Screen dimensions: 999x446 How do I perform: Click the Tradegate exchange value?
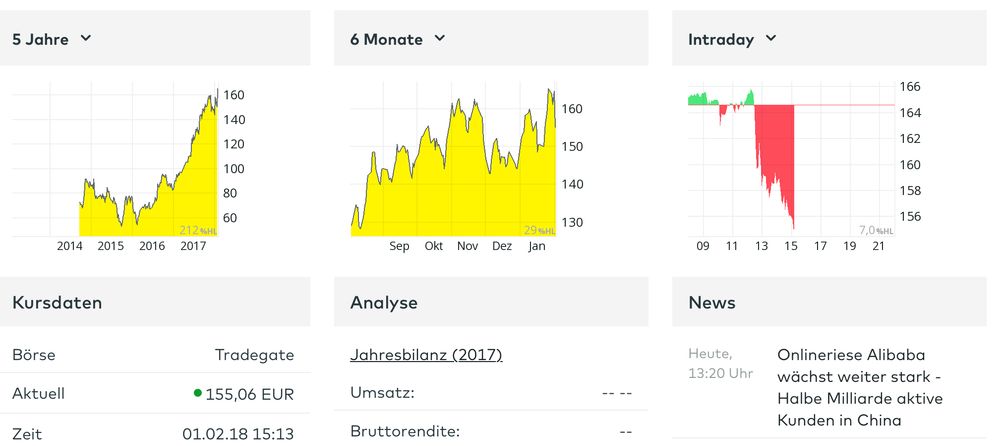pos(254,355)
